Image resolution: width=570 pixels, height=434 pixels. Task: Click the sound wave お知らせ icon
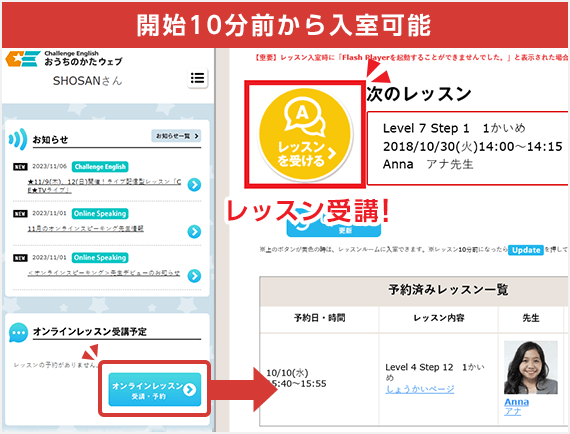17,139
